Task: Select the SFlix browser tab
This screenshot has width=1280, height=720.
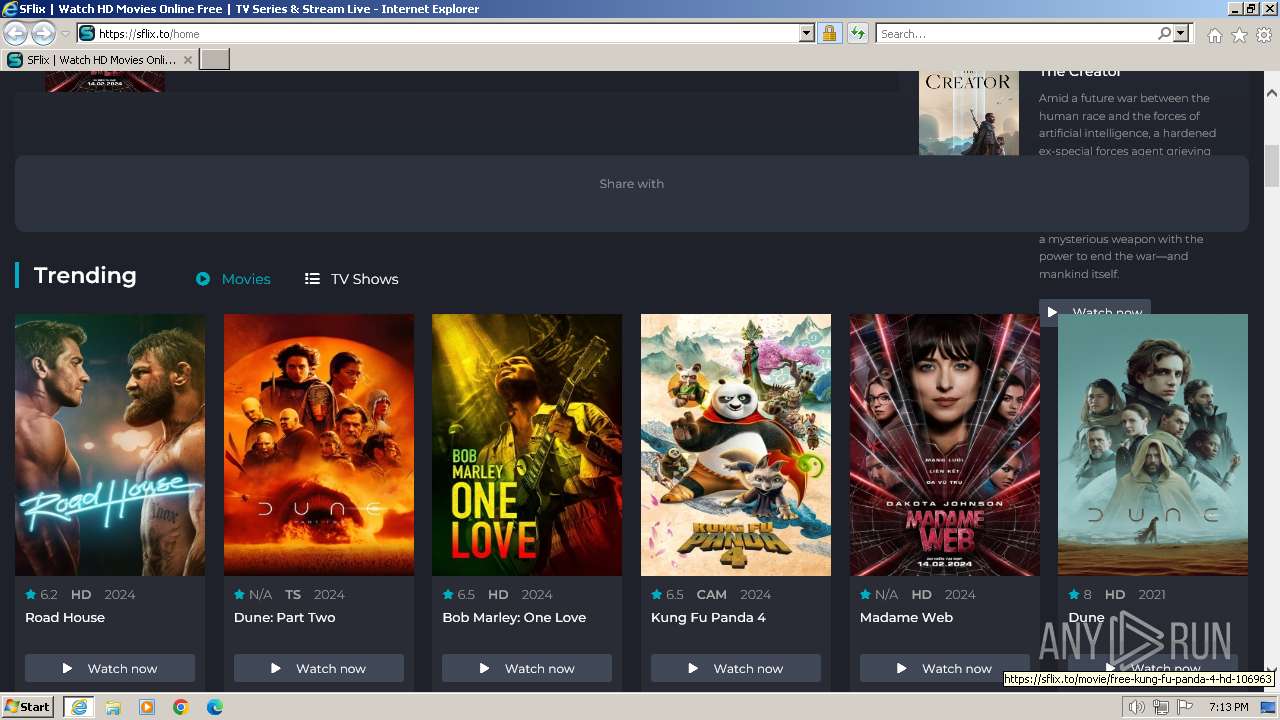Action: coord(100,60)
